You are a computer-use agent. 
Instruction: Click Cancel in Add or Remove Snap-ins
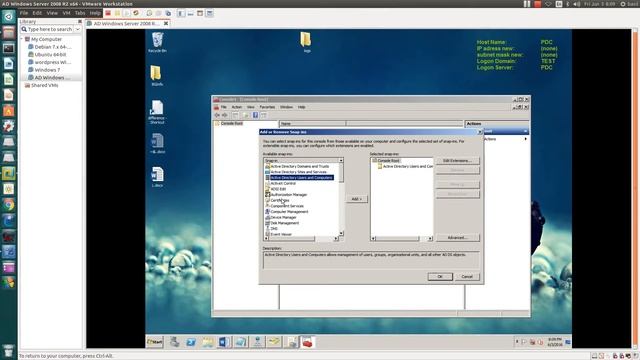click(467, 277)
